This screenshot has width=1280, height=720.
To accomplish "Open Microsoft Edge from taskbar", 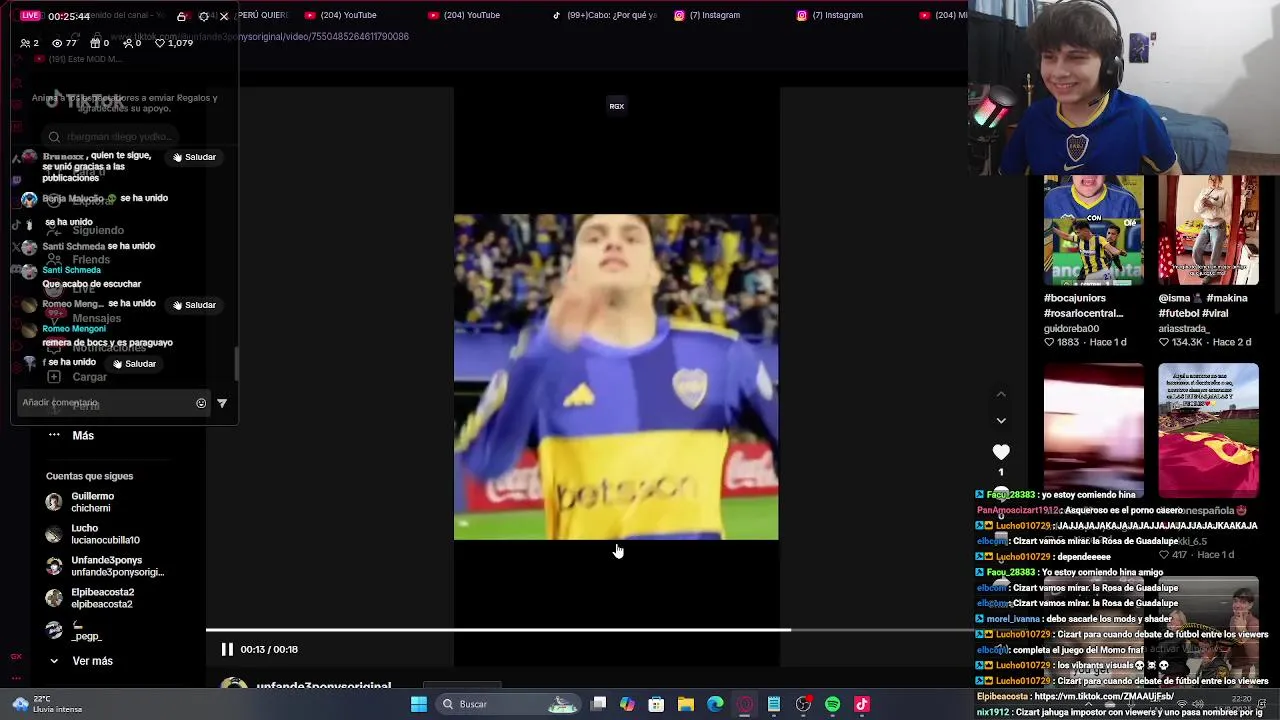I will (x=715, y=704).
